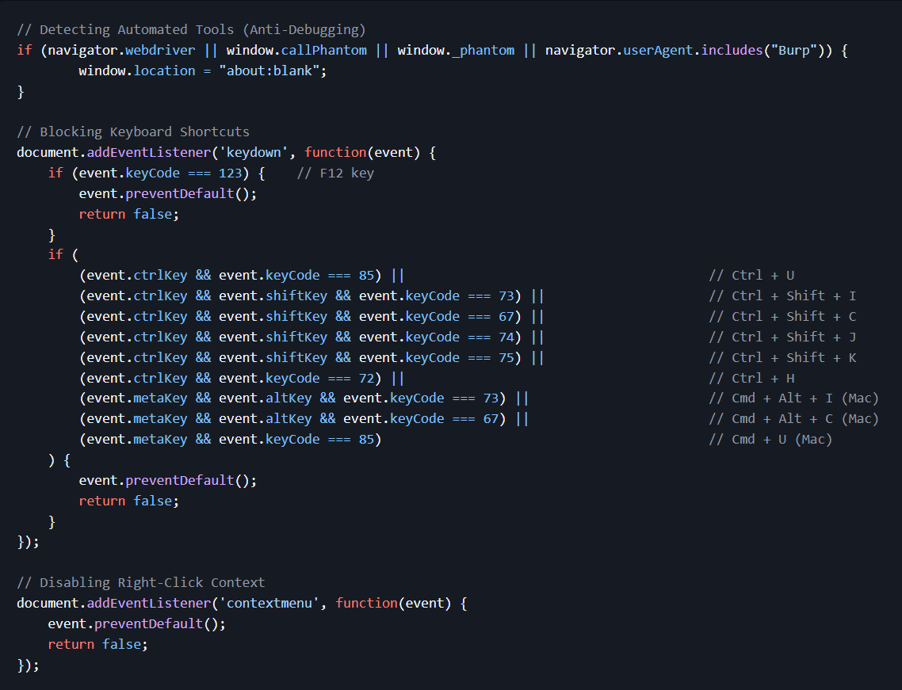The height and width of the screenshot is (690, 902).
Task: Click the "// Ctrl + Shift + I" comment
Action: tap(782, 296)
